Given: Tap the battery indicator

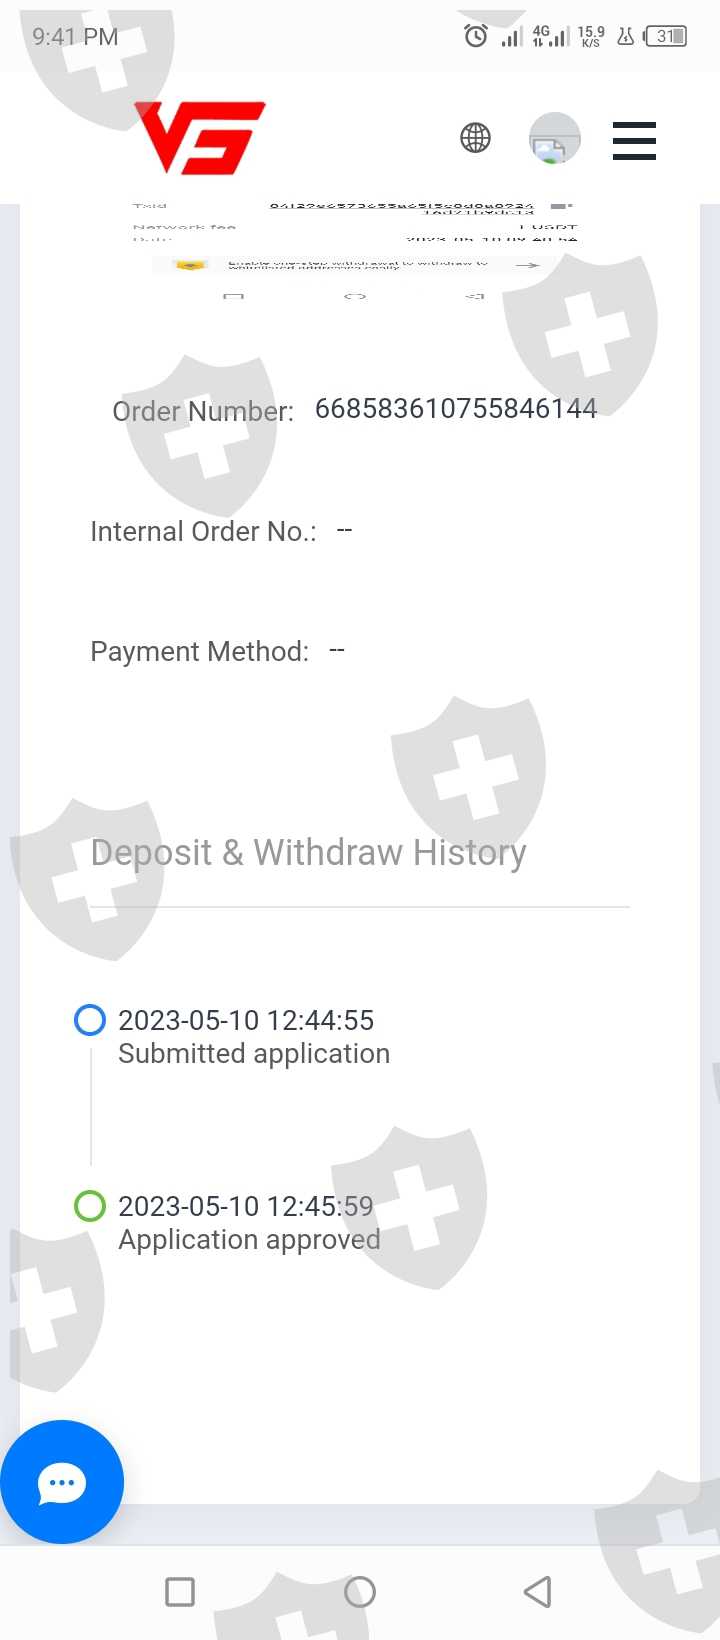Looking at the screenshot, I should pyautogui.click(x=666, y=37).
